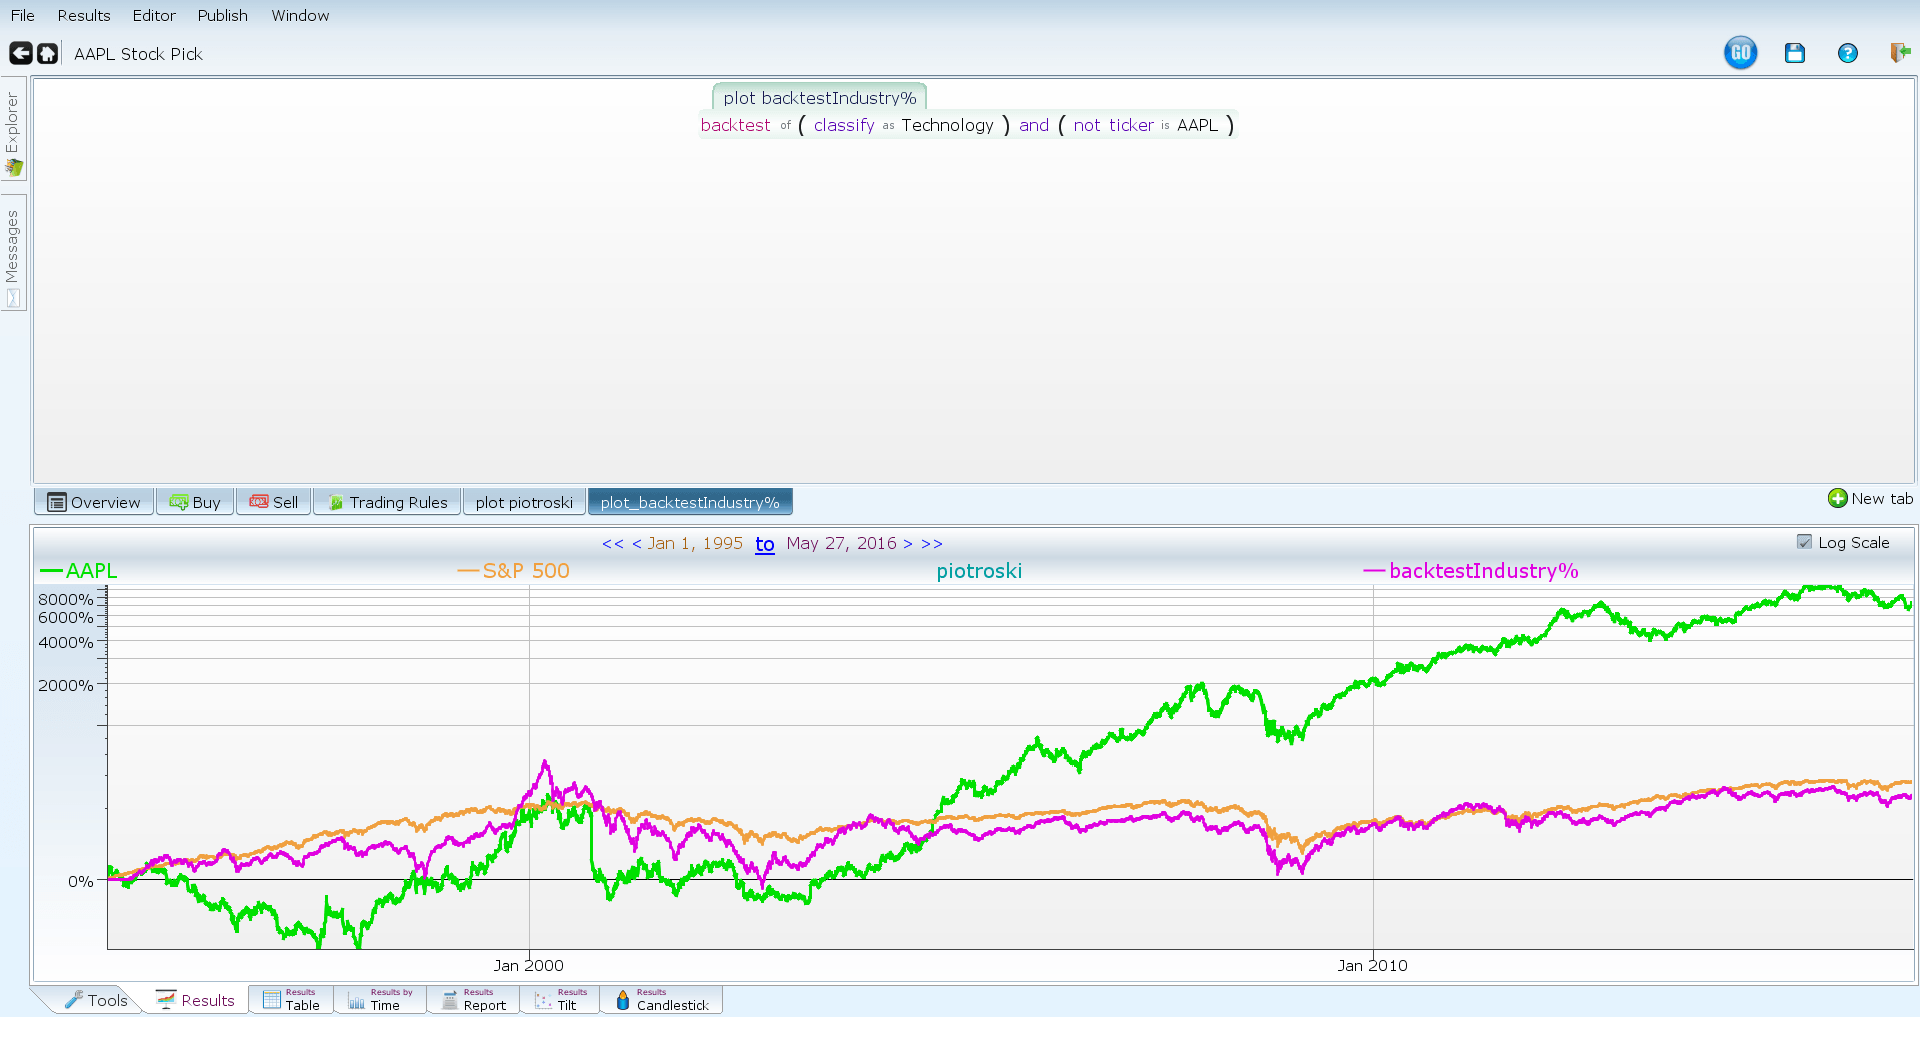The width and height of the screenshot is (1920, 1039).
Task: Open the Results menu
Action: click(84, 15)
